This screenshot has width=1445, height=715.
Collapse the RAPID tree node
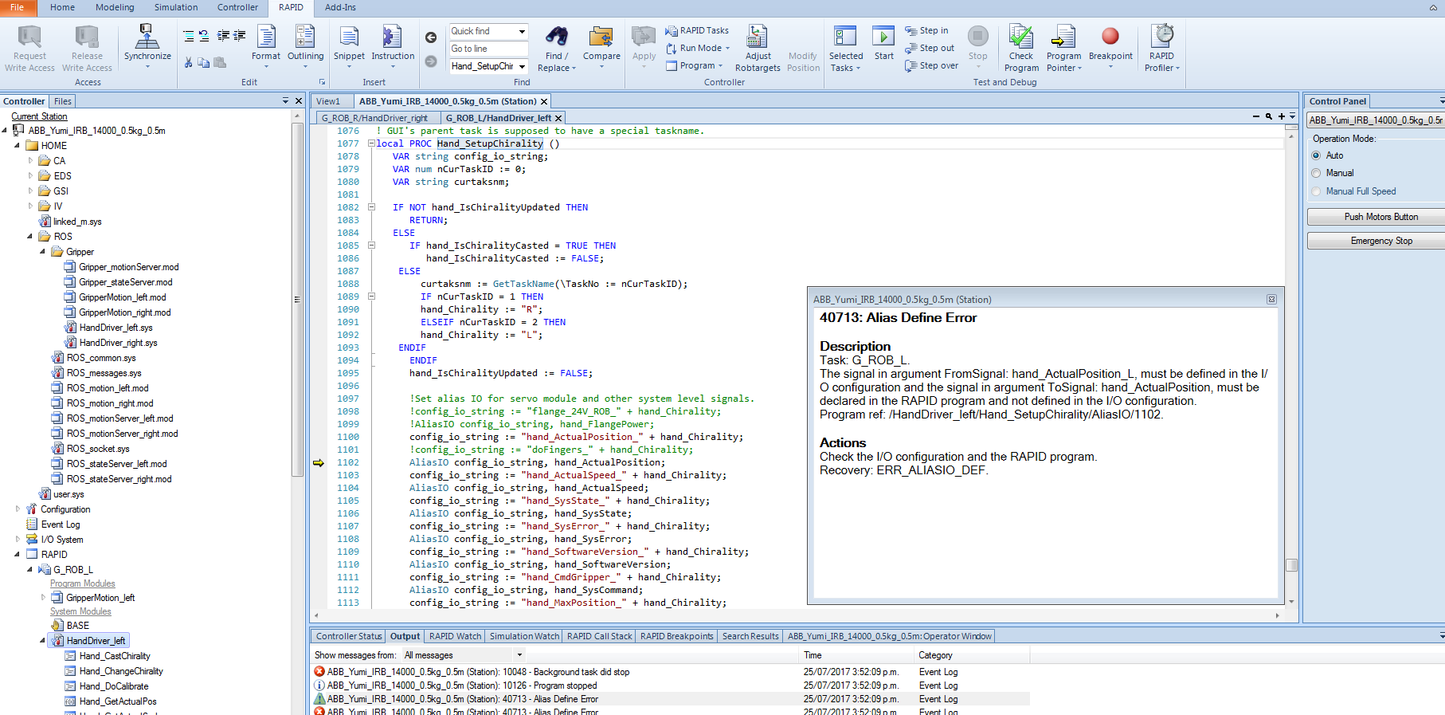[x=18, y=554]
